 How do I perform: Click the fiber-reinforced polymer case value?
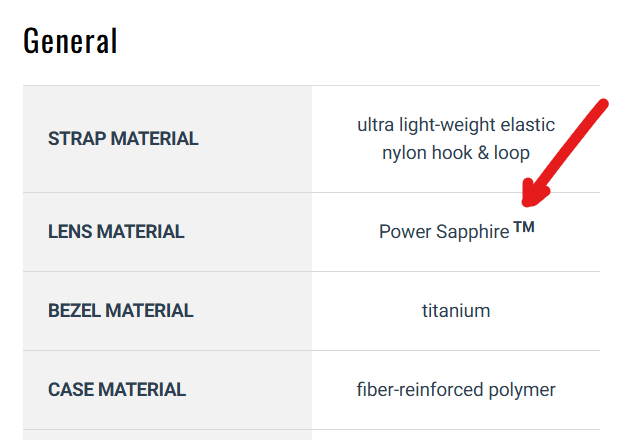coord(456,390)
